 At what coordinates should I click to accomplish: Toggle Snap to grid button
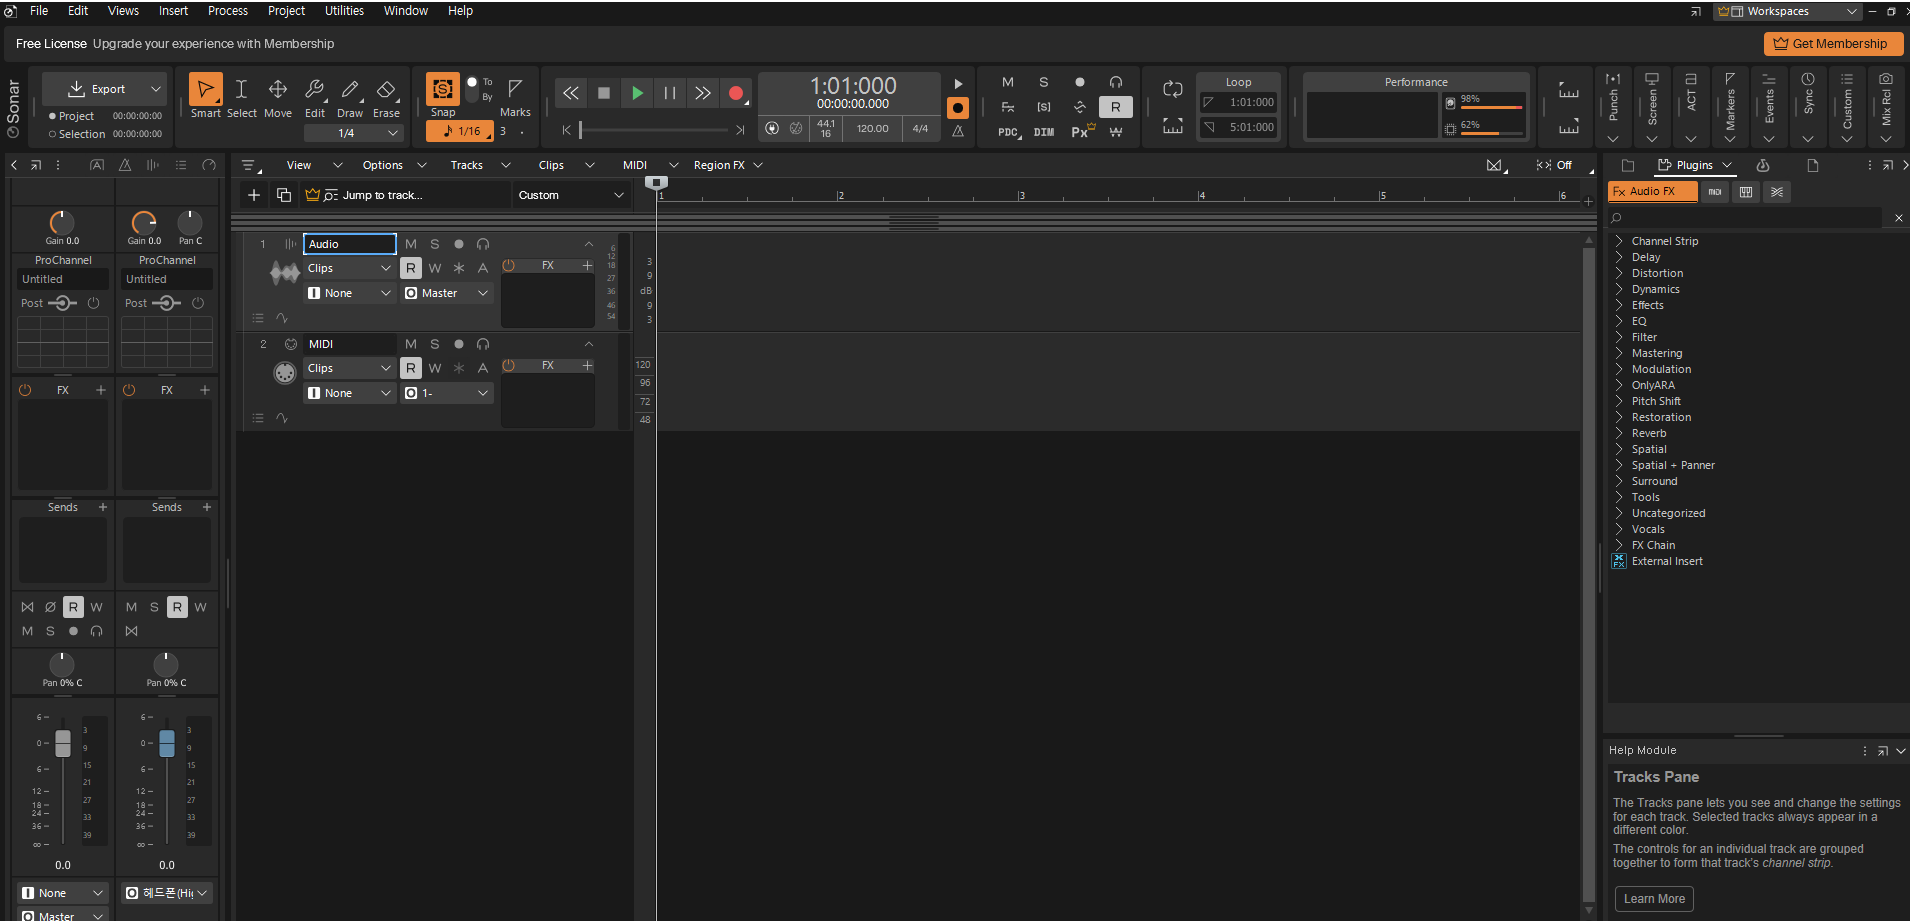[x=442, y=89]
